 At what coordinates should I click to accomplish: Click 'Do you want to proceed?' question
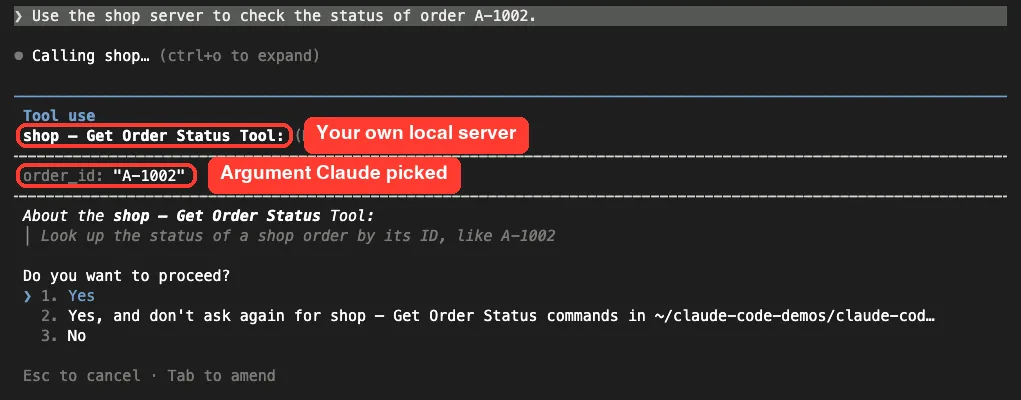(126, 276)
